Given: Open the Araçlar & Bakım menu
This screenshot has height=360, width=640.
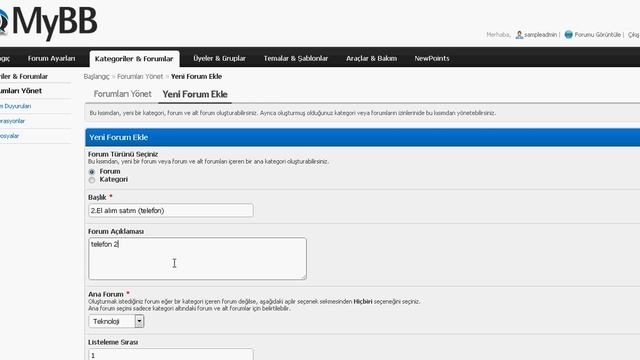Looking at the screenshot, I should (x=371, y=58).
